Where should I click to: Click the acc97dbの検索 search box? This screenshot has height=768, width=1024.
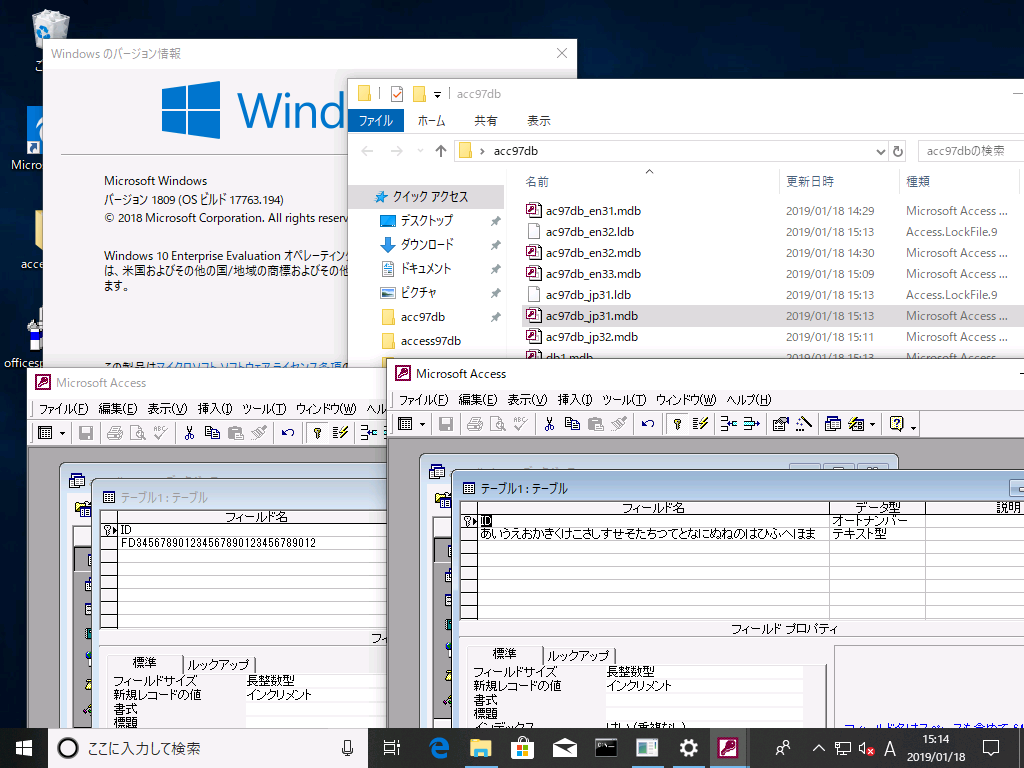click(970, 152)
